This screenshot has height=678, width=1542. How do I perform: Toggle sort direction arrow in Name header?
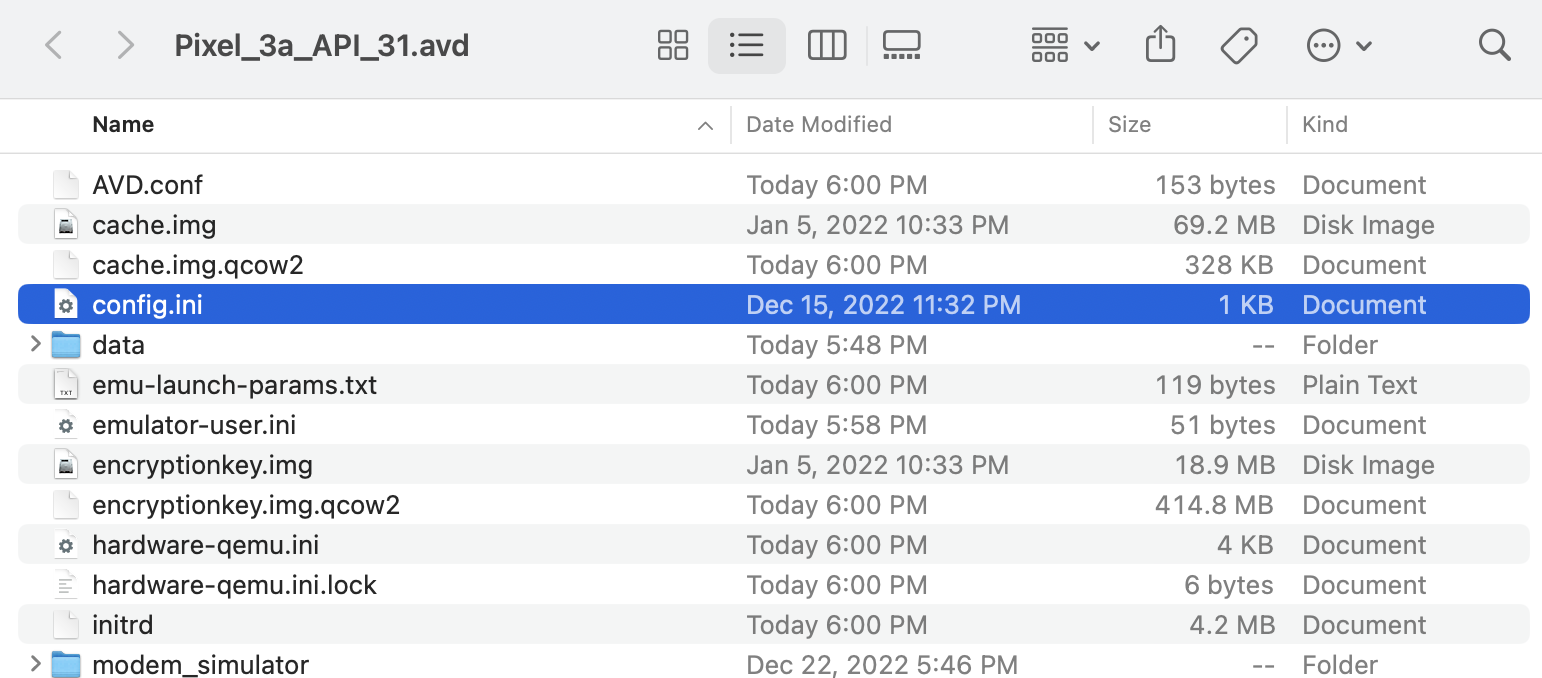pos(705,126)
